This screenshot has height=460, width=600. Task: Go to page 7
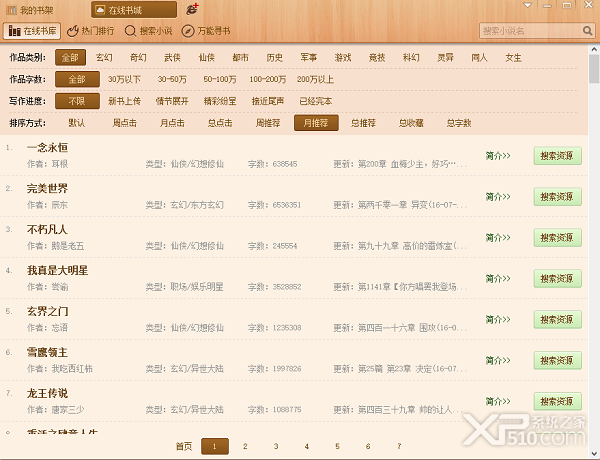(399, 446)
